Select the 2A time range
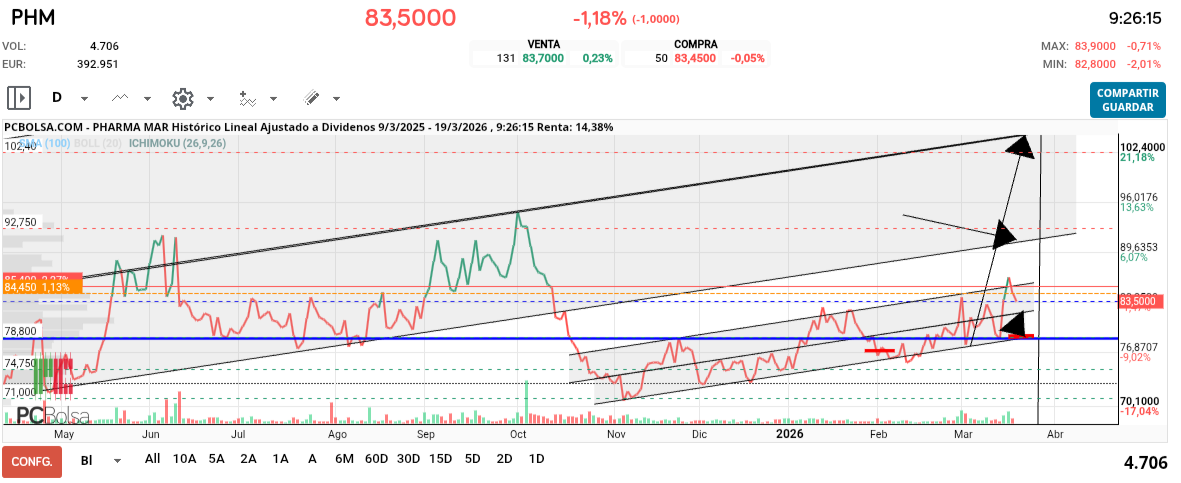Screen dimensions: 1181x483 (249, 458)
